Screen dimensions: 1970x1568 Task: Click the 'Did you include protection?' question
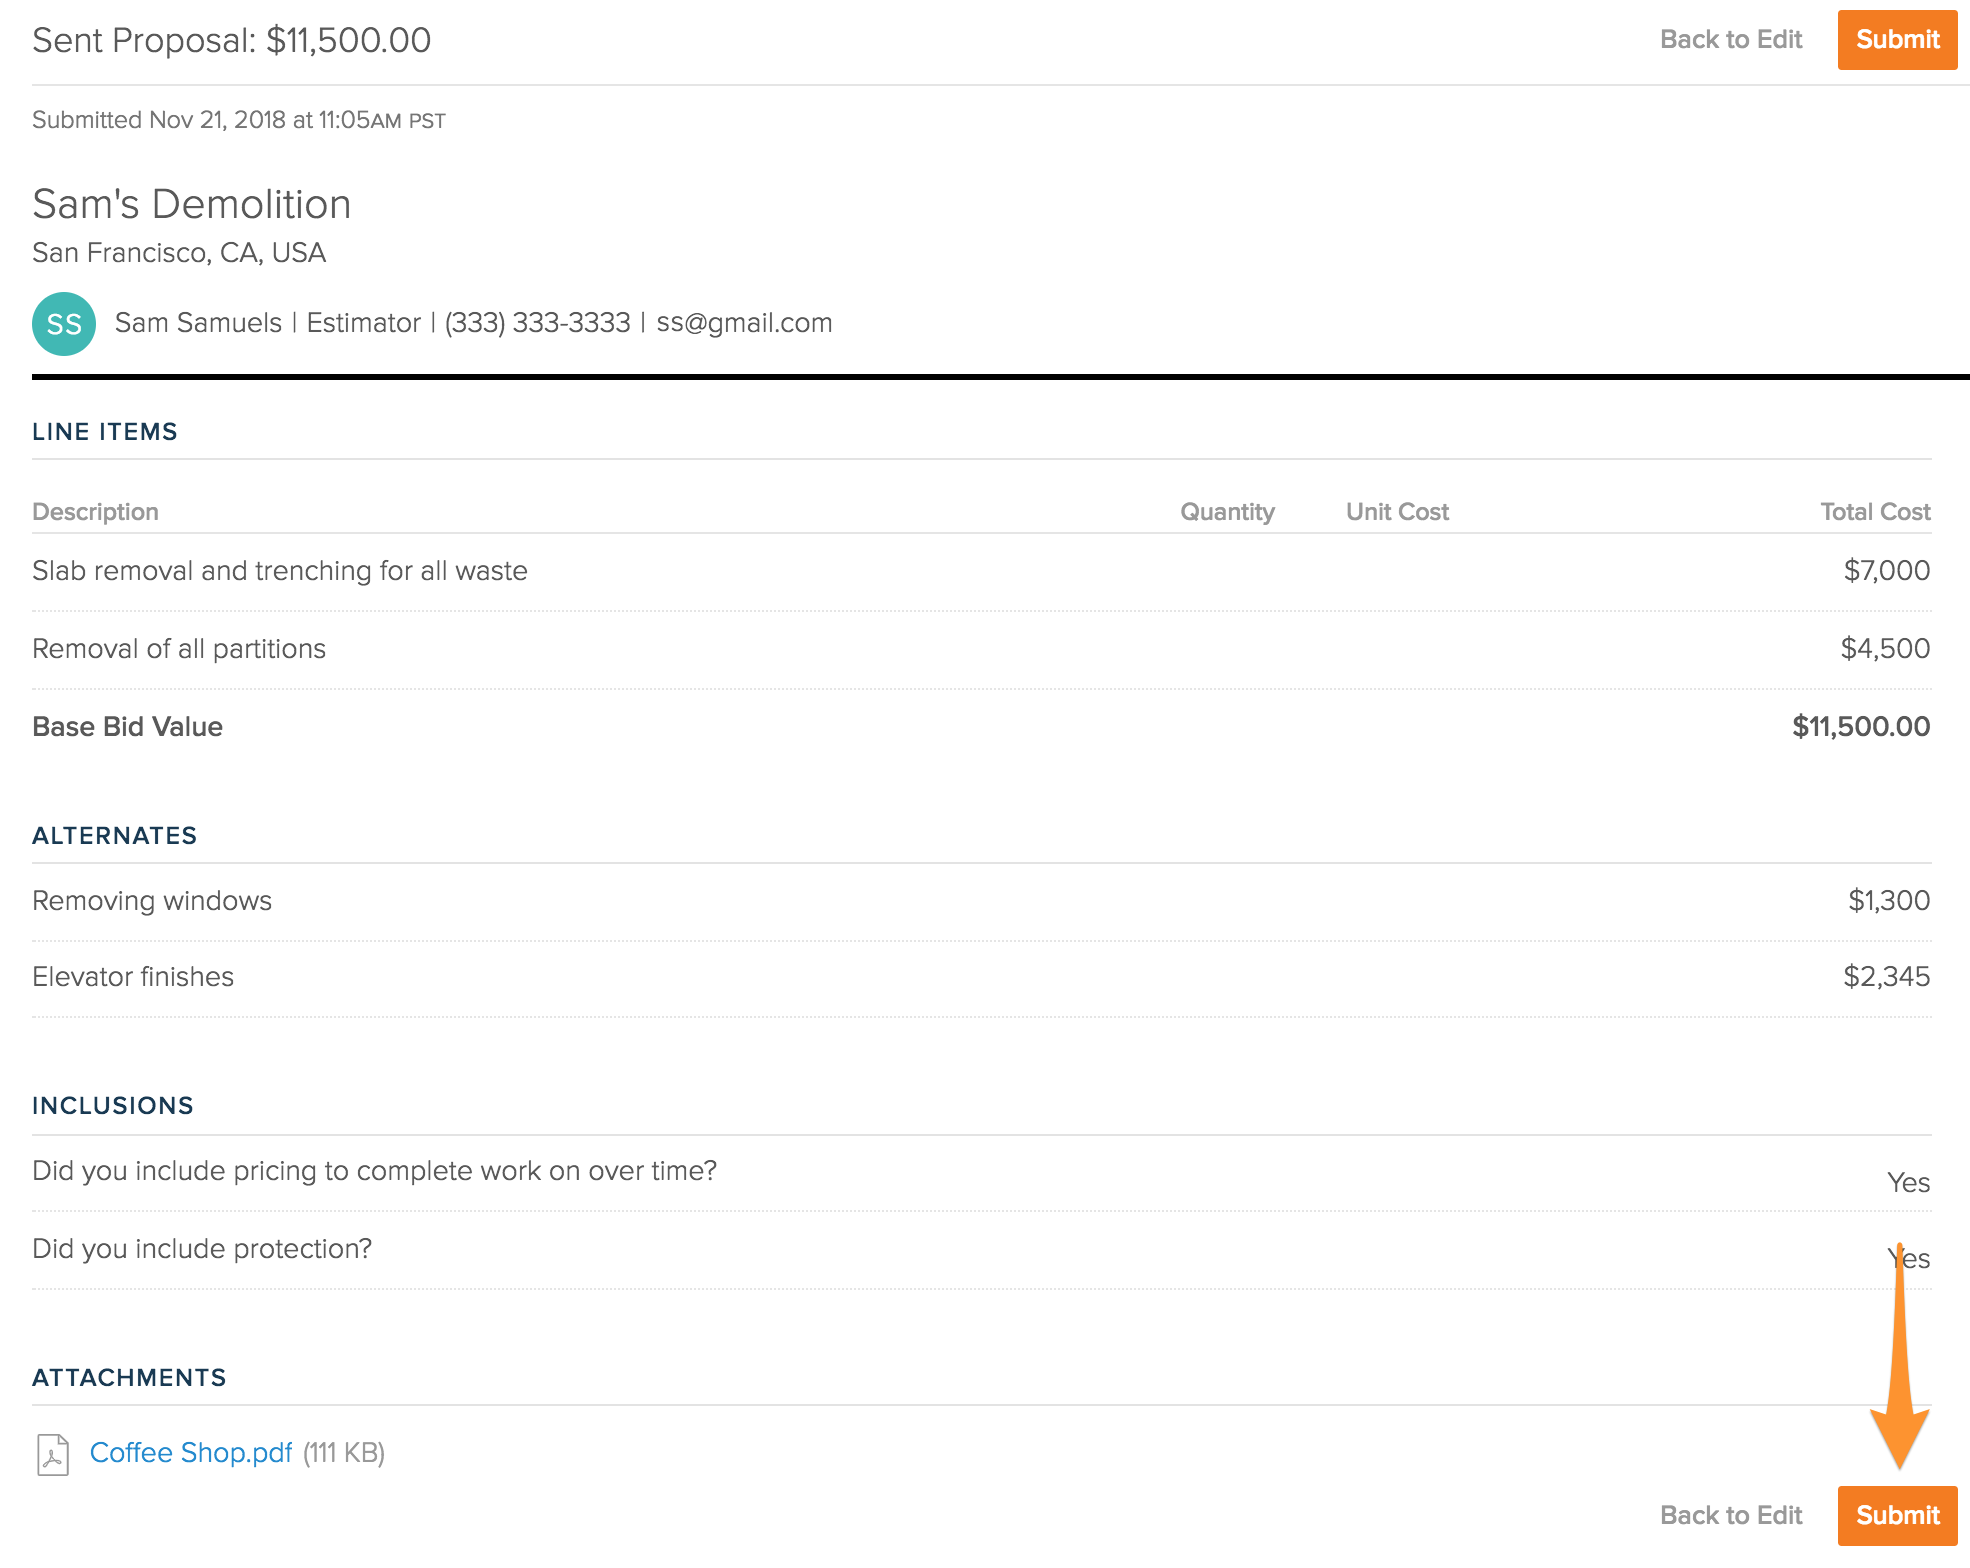click(x=202, y=1249)
